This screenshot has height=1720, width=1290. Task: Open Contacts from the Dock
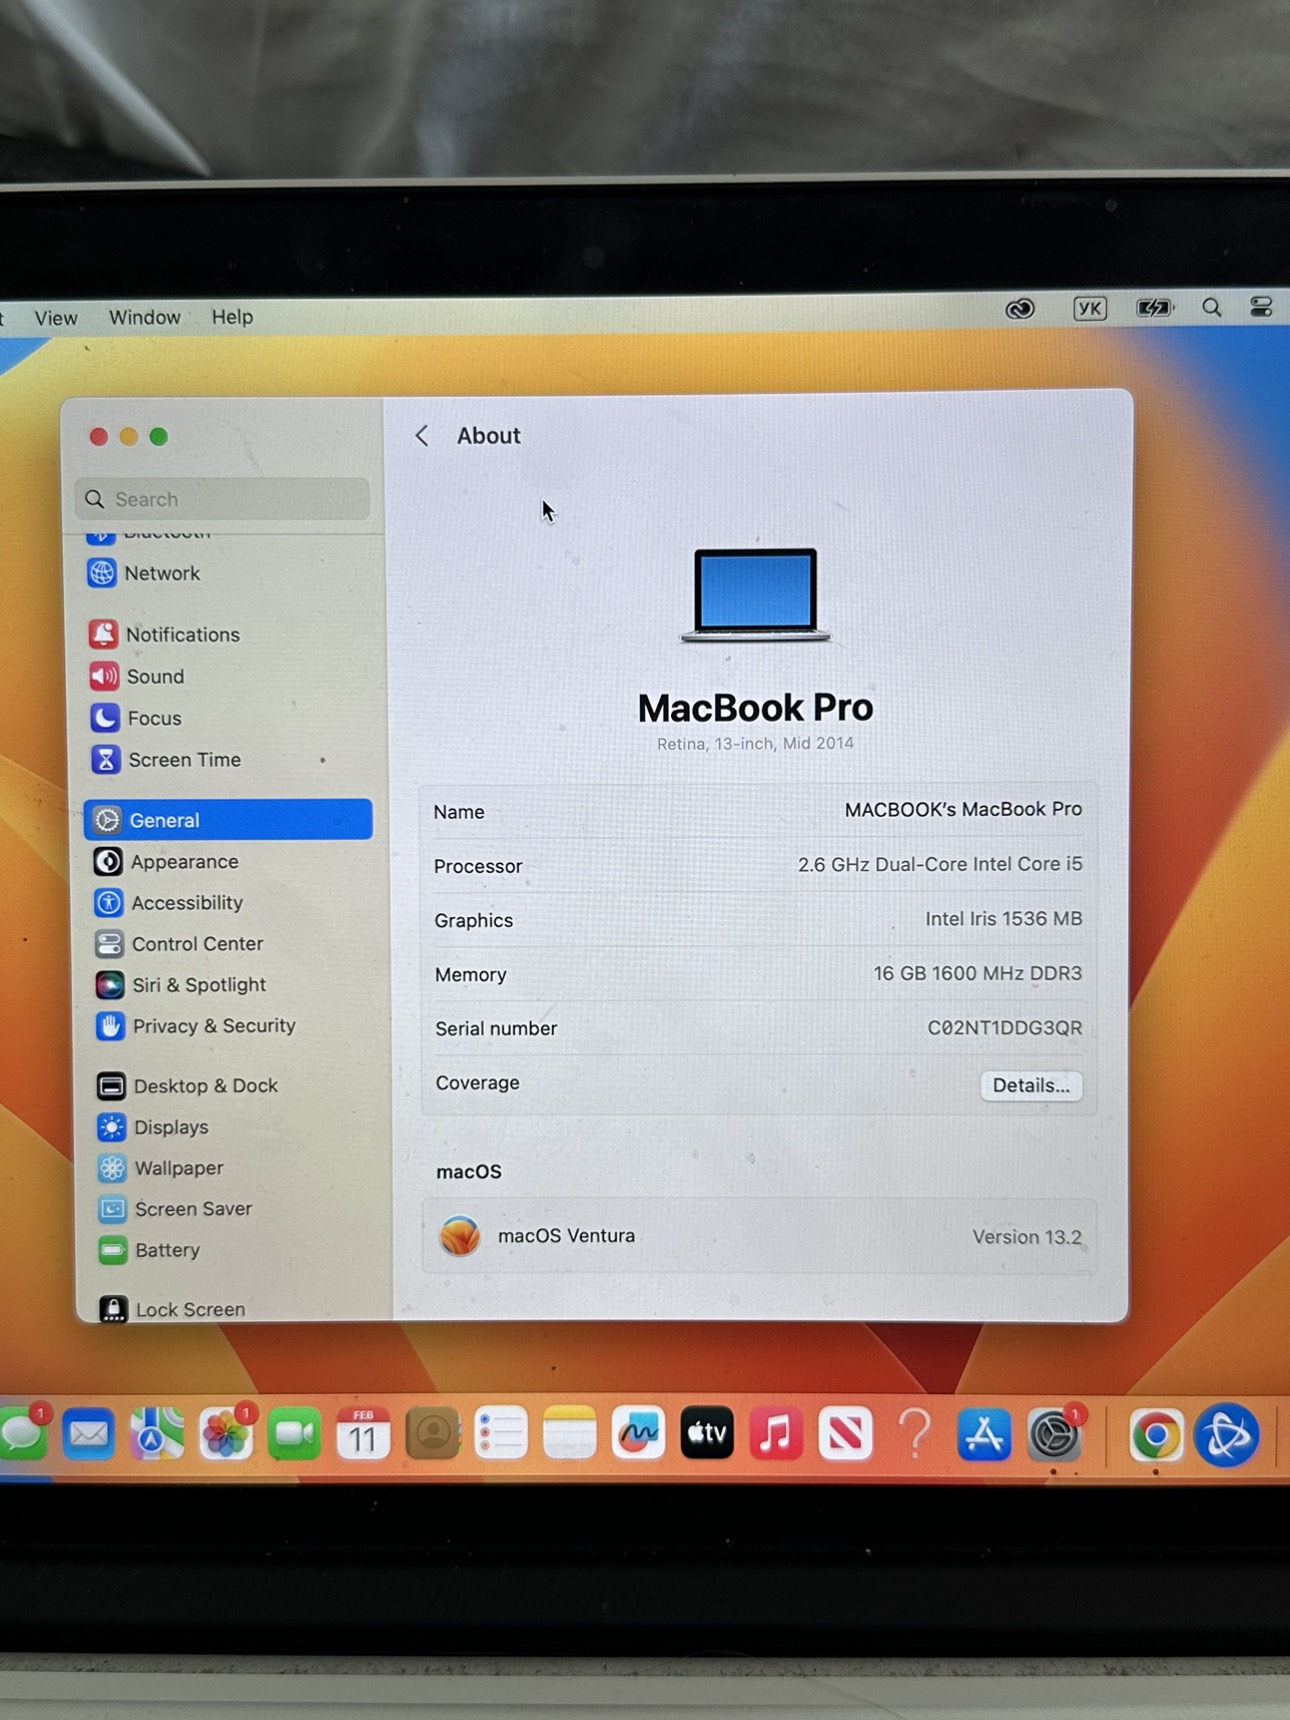[432, 1434]
